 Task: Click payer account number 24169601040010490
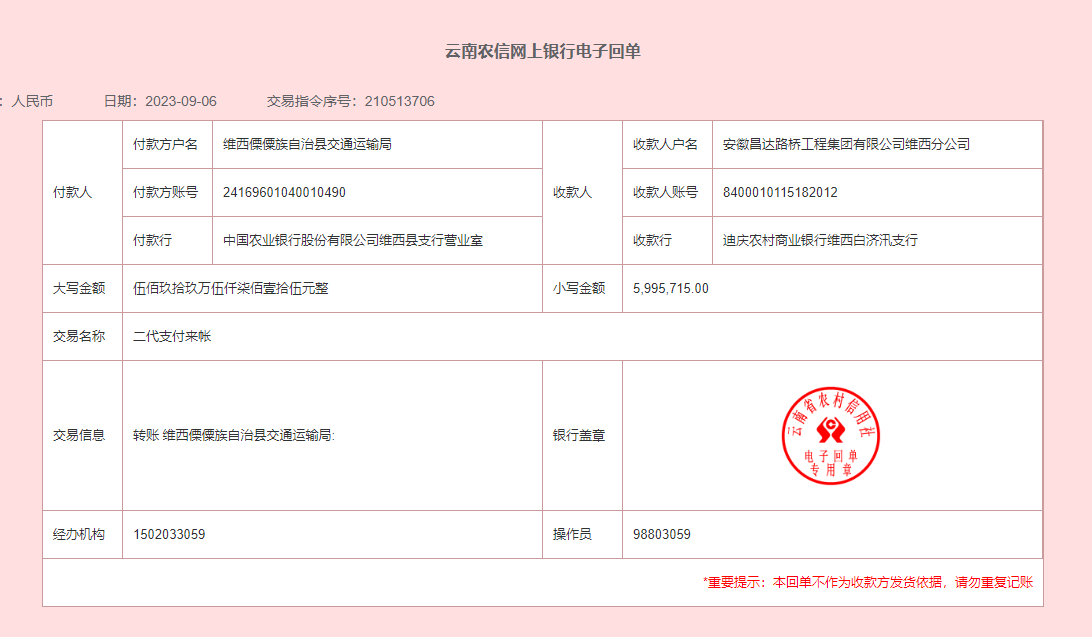tap(284, 192)
